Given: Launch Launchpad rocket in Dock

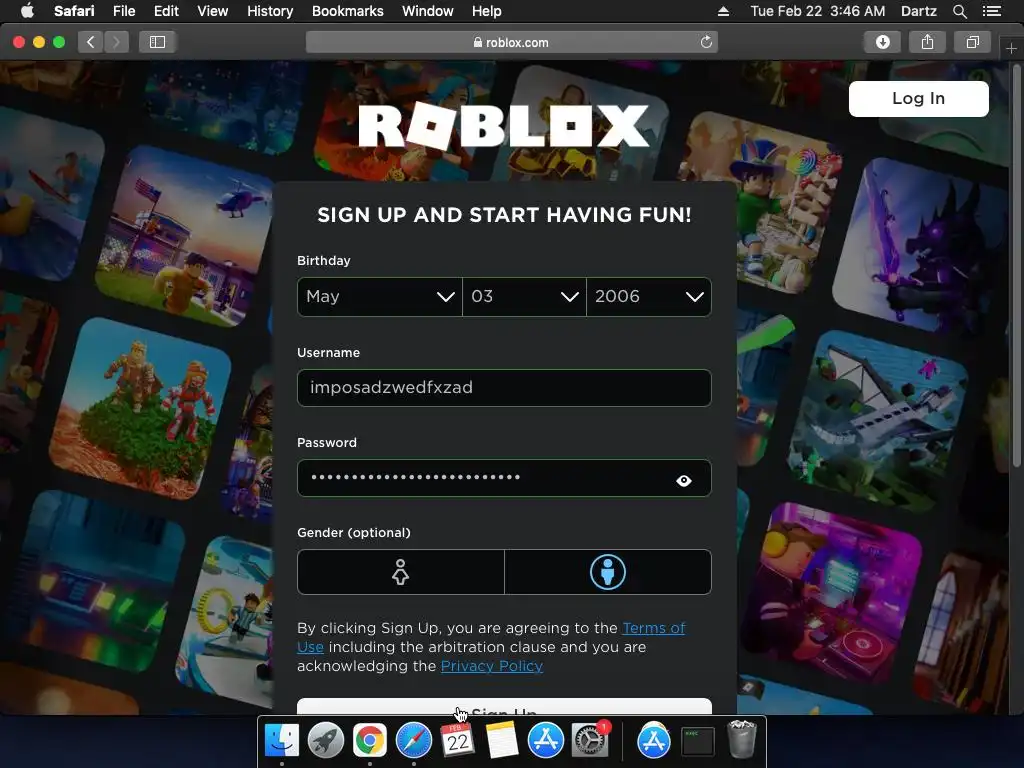Looking at the screenshot, I should coord(325,741).
